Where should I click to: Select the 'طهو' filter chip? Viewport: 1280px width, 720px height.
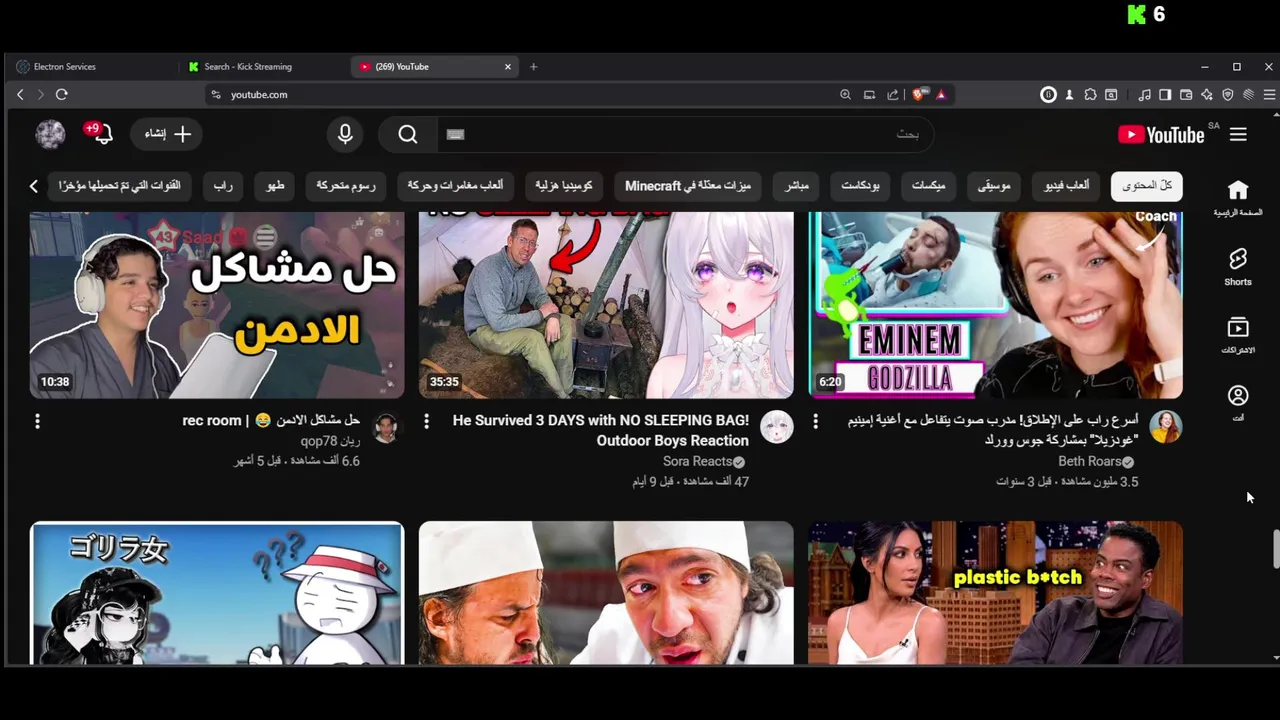click(275, 186)
